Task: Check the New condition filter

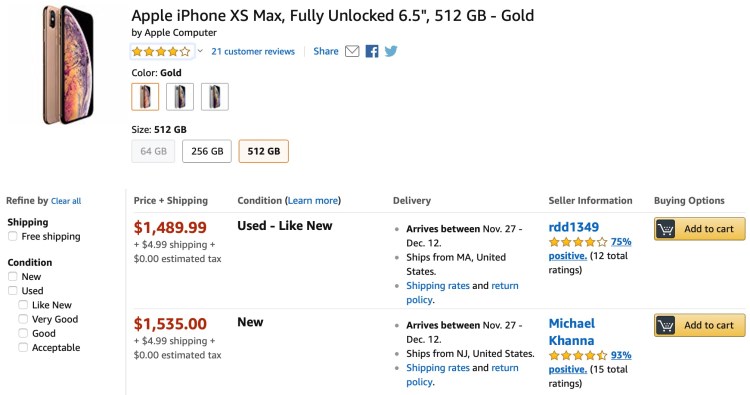Action: click(x=13, y=276)
